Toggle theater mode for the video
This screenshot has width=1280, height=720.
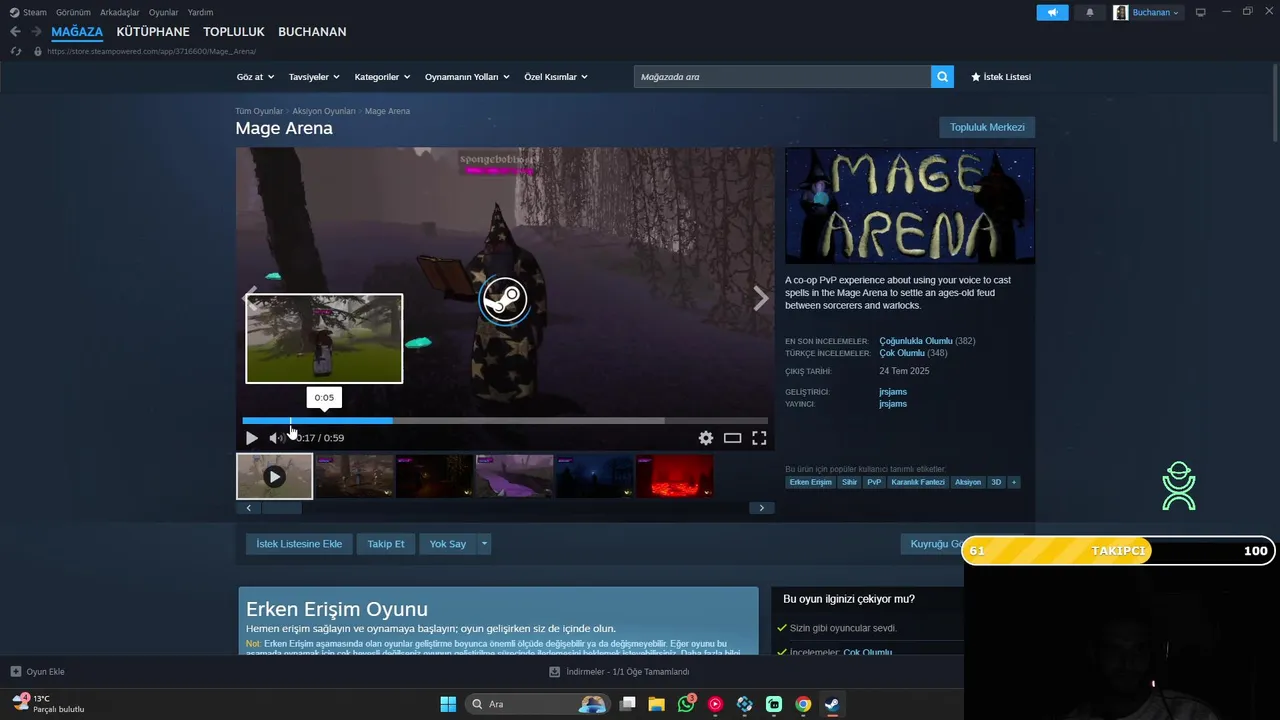click(733, 438)
